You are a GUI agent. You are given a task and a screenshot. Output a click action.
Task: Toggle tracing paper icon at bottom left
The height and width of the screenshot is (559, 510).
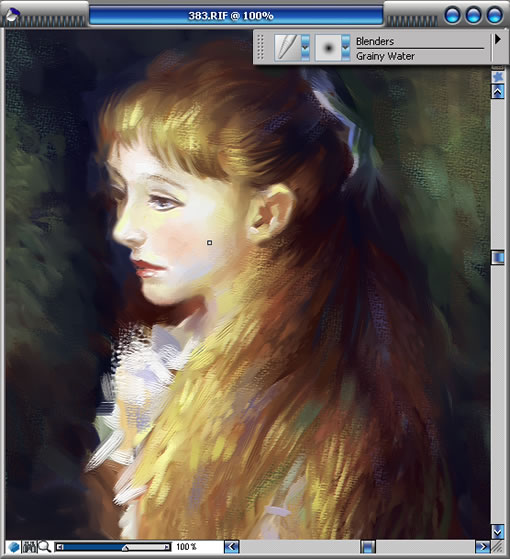(x=29, y=547)
